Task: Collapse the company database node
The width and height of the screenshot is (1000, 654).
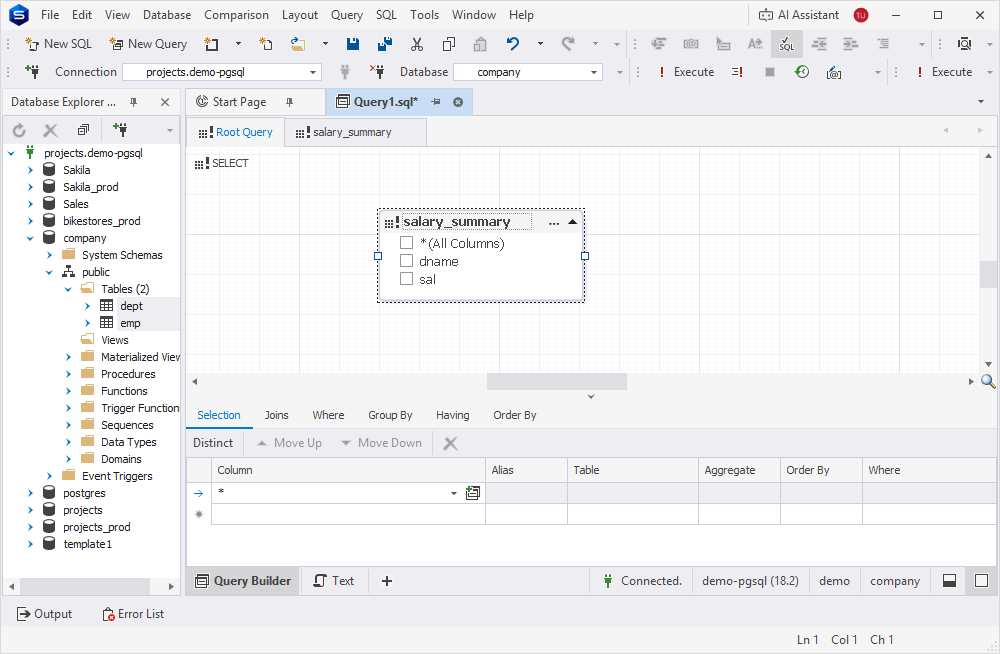Action: coord(30,238)
